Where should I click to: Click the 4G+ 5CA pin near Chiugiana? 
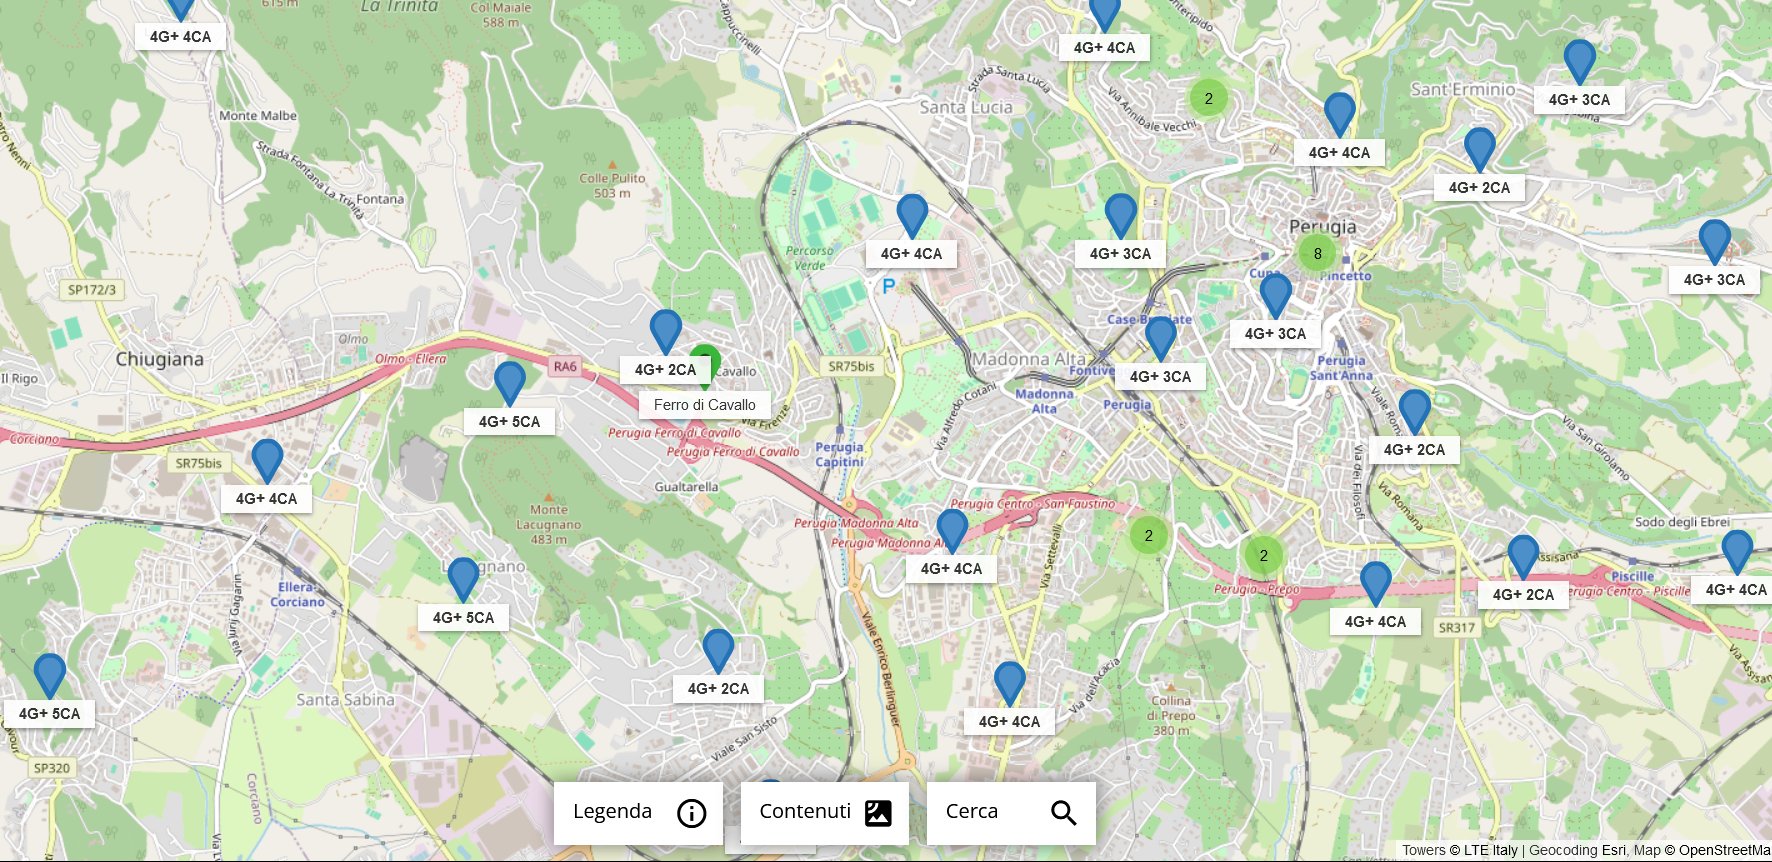[509, 384]
